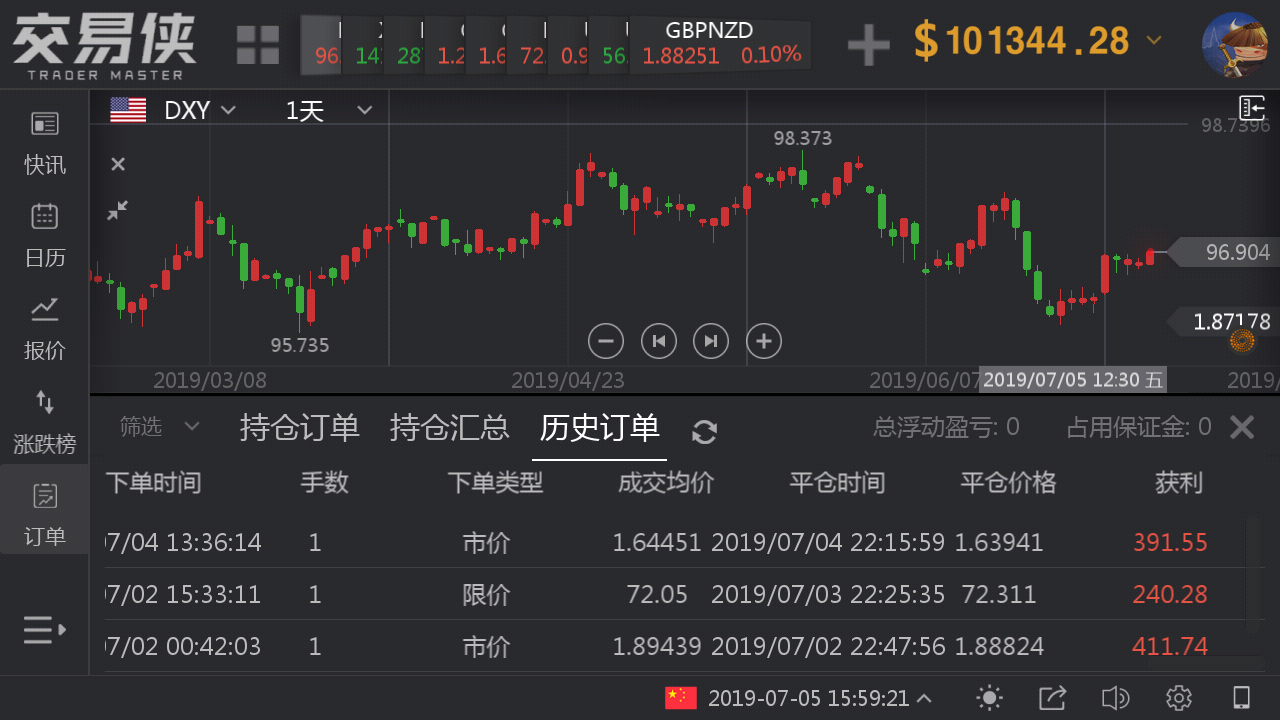The image size is (1280, 720).
Task: Toggle sound with the speaker icon
Action: coord(1114,697)
